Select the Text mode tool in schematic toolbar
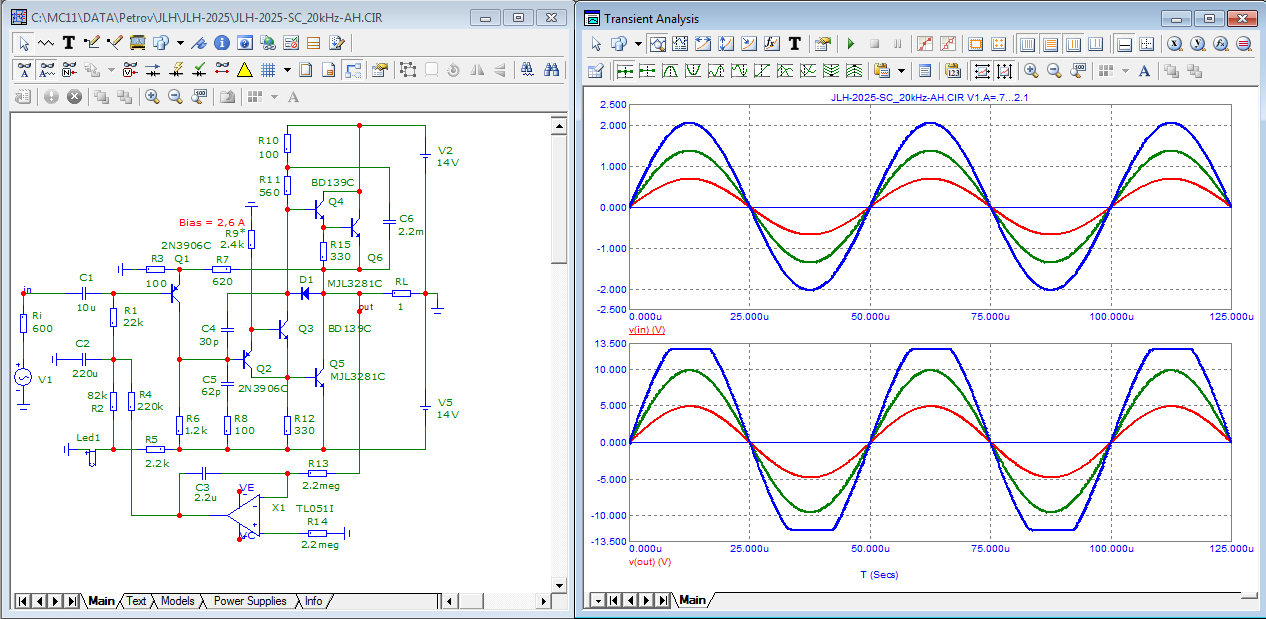Viewport: 1266px width, 619px height. pyautogui.click(x=69, y=43)
